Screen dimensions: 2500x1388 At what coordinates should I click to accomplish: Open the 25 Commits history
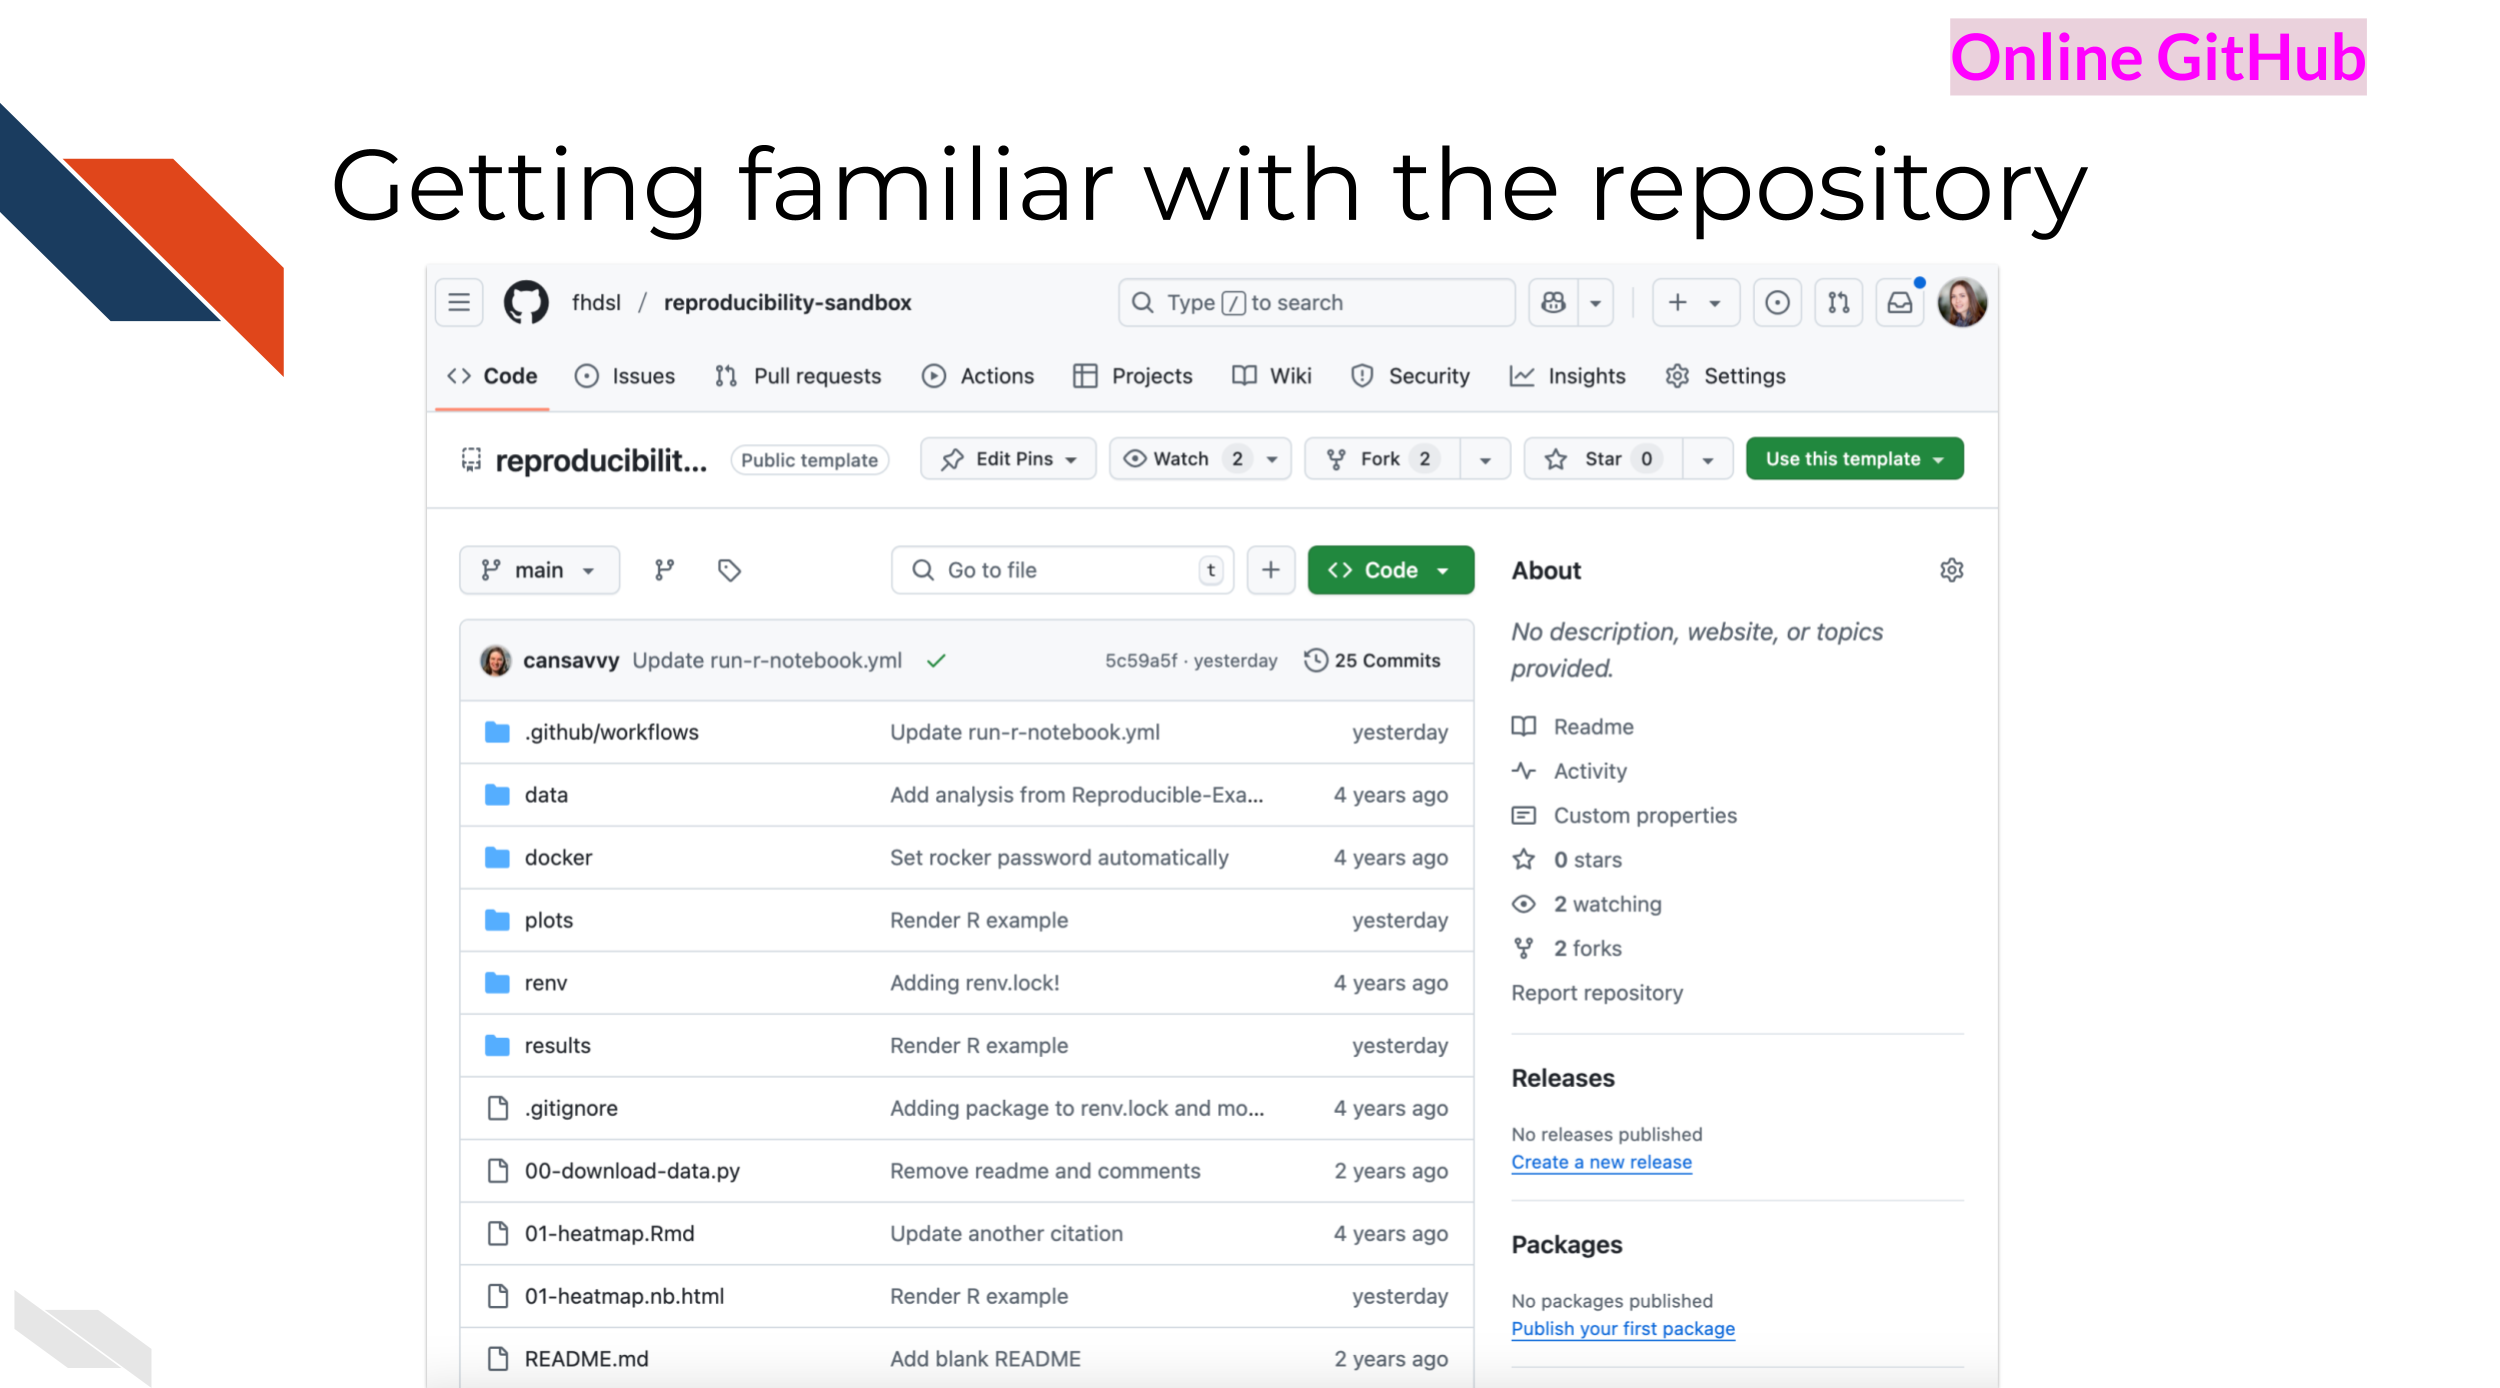[x=1372, y=661]
